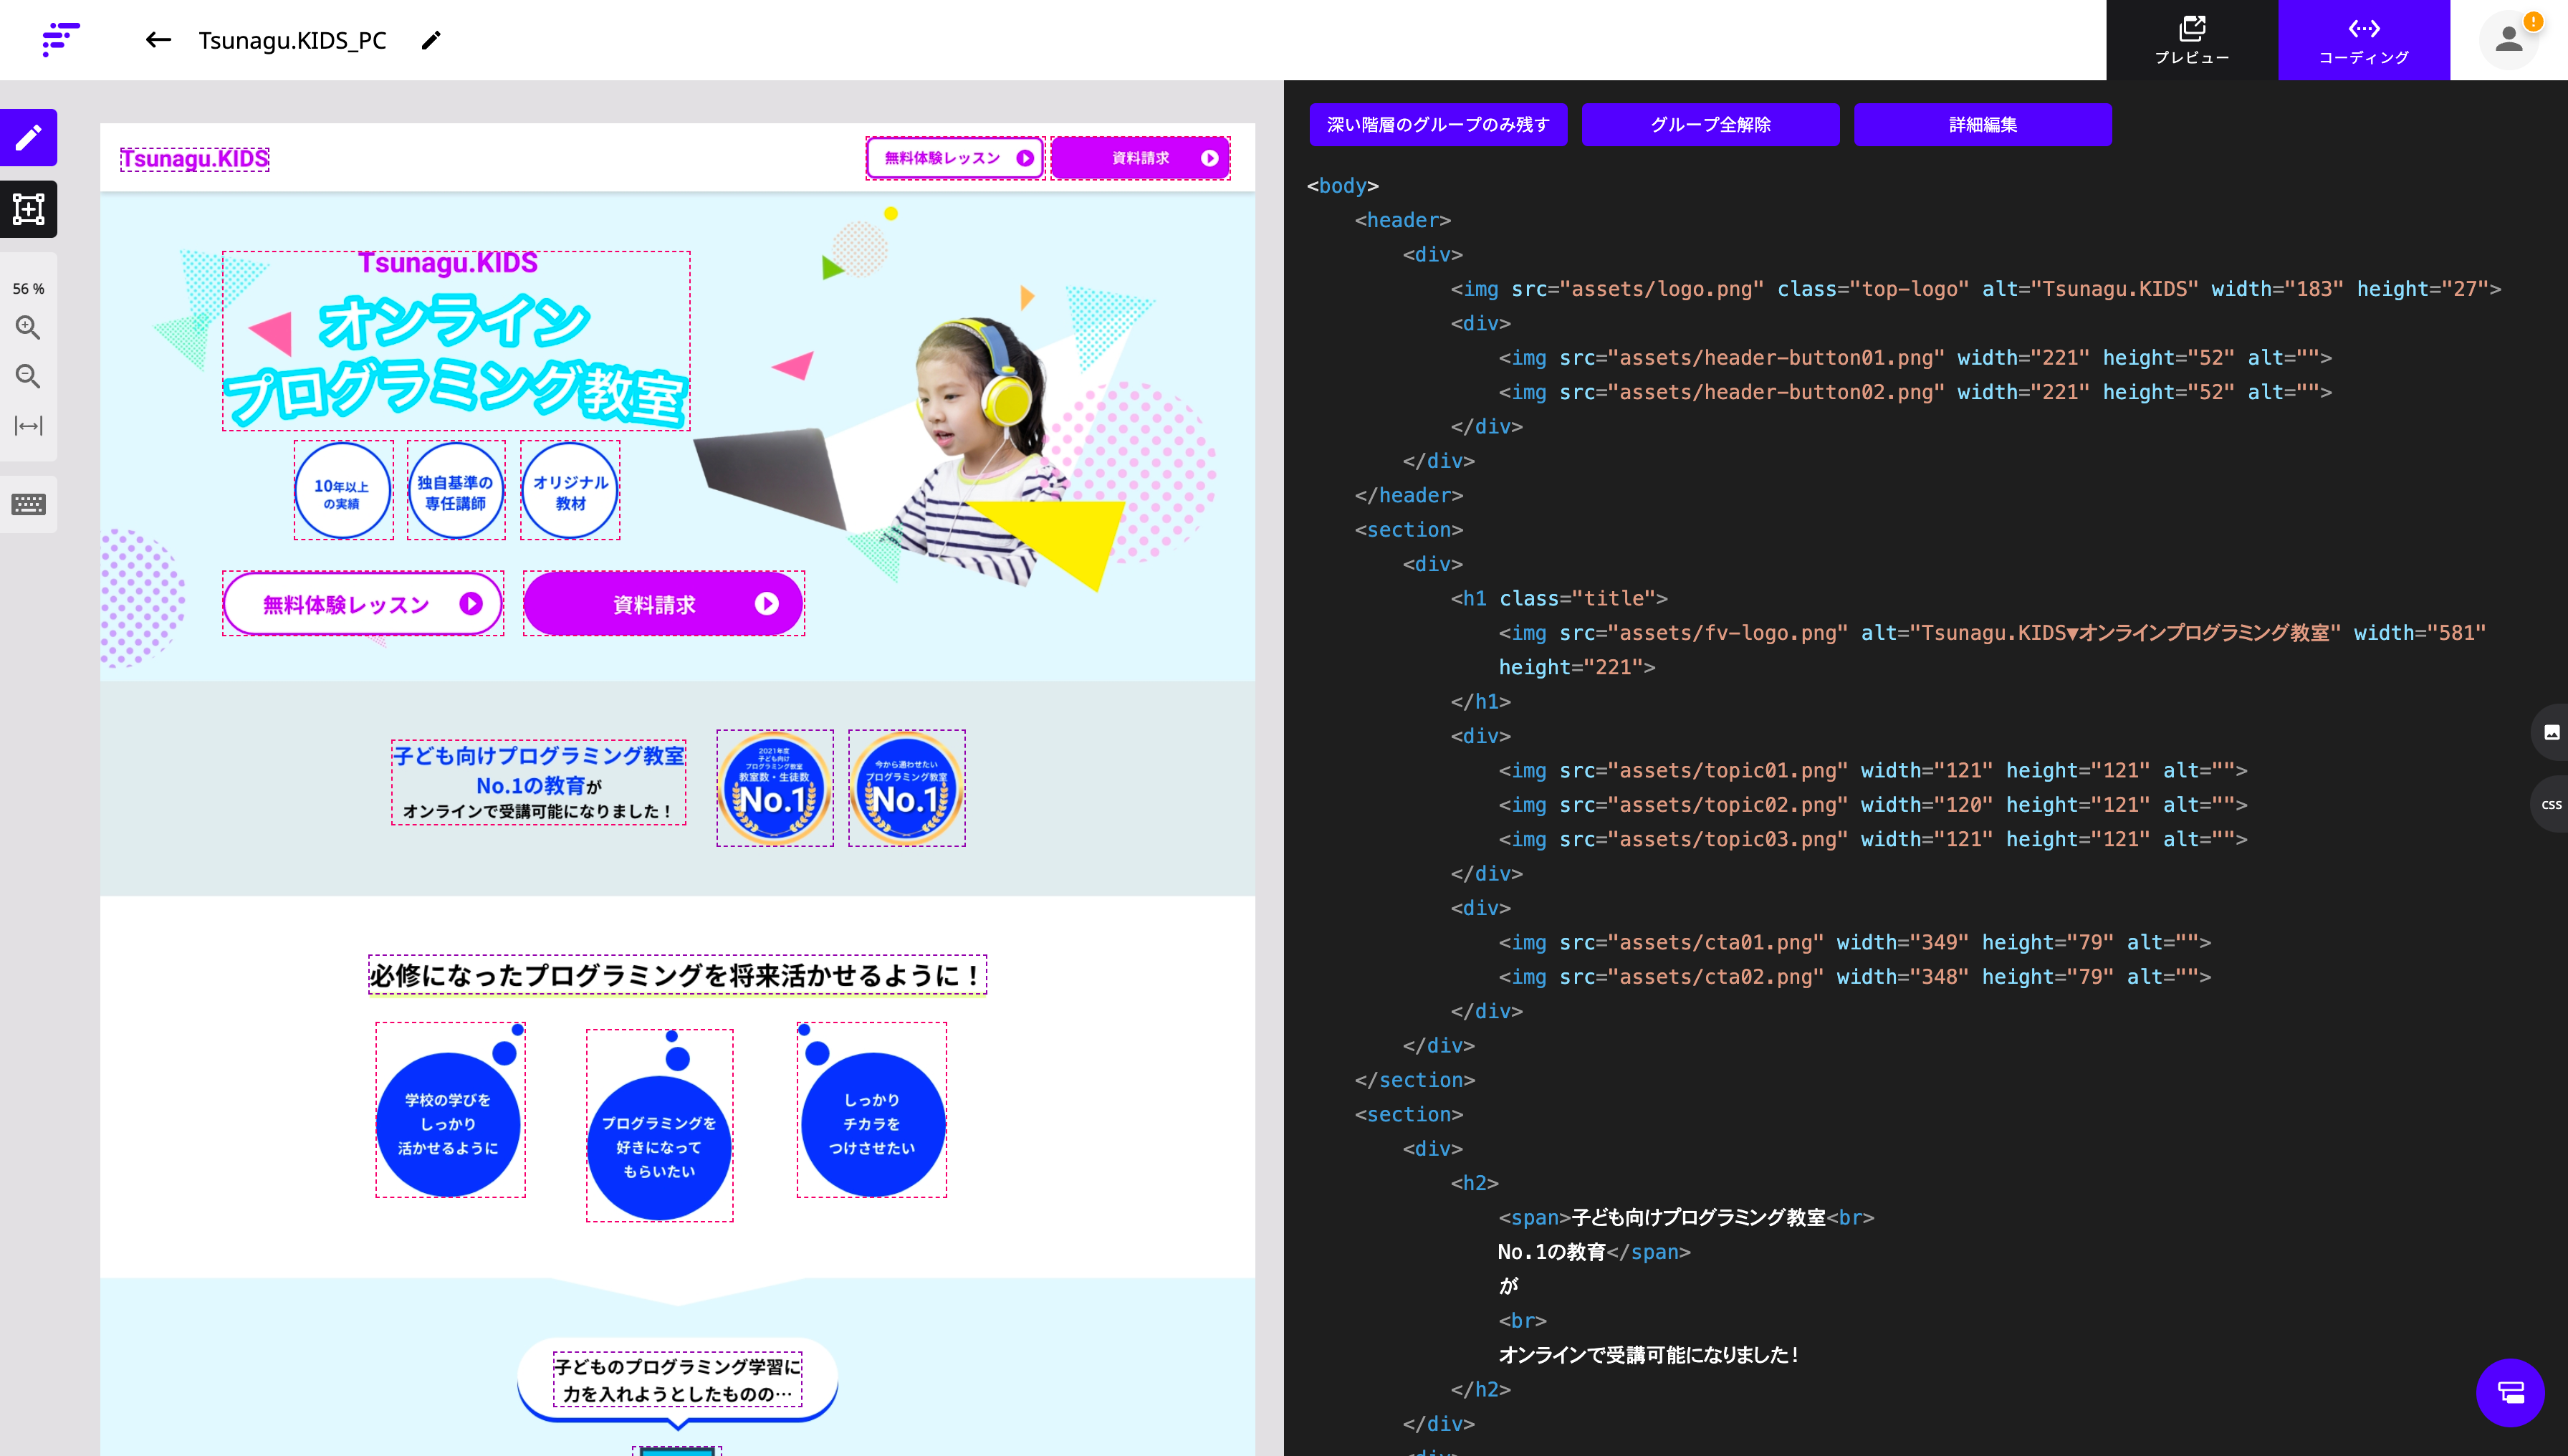Select the Tsunagu.KIDS logo on the canvas
The height and width of the screenshot is (1456, 2568).
pos(194,158)
